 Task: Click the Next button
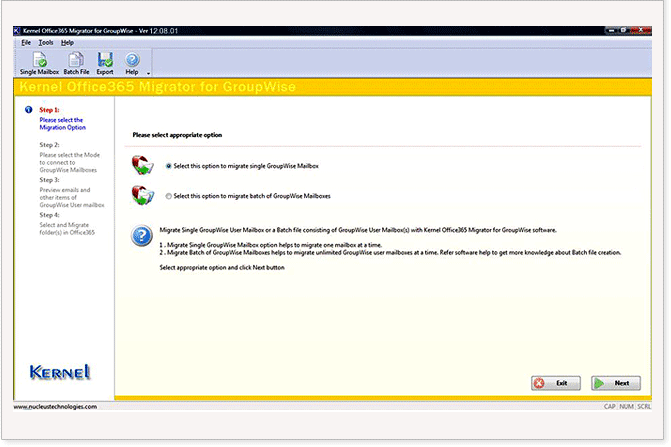point(616,383)
